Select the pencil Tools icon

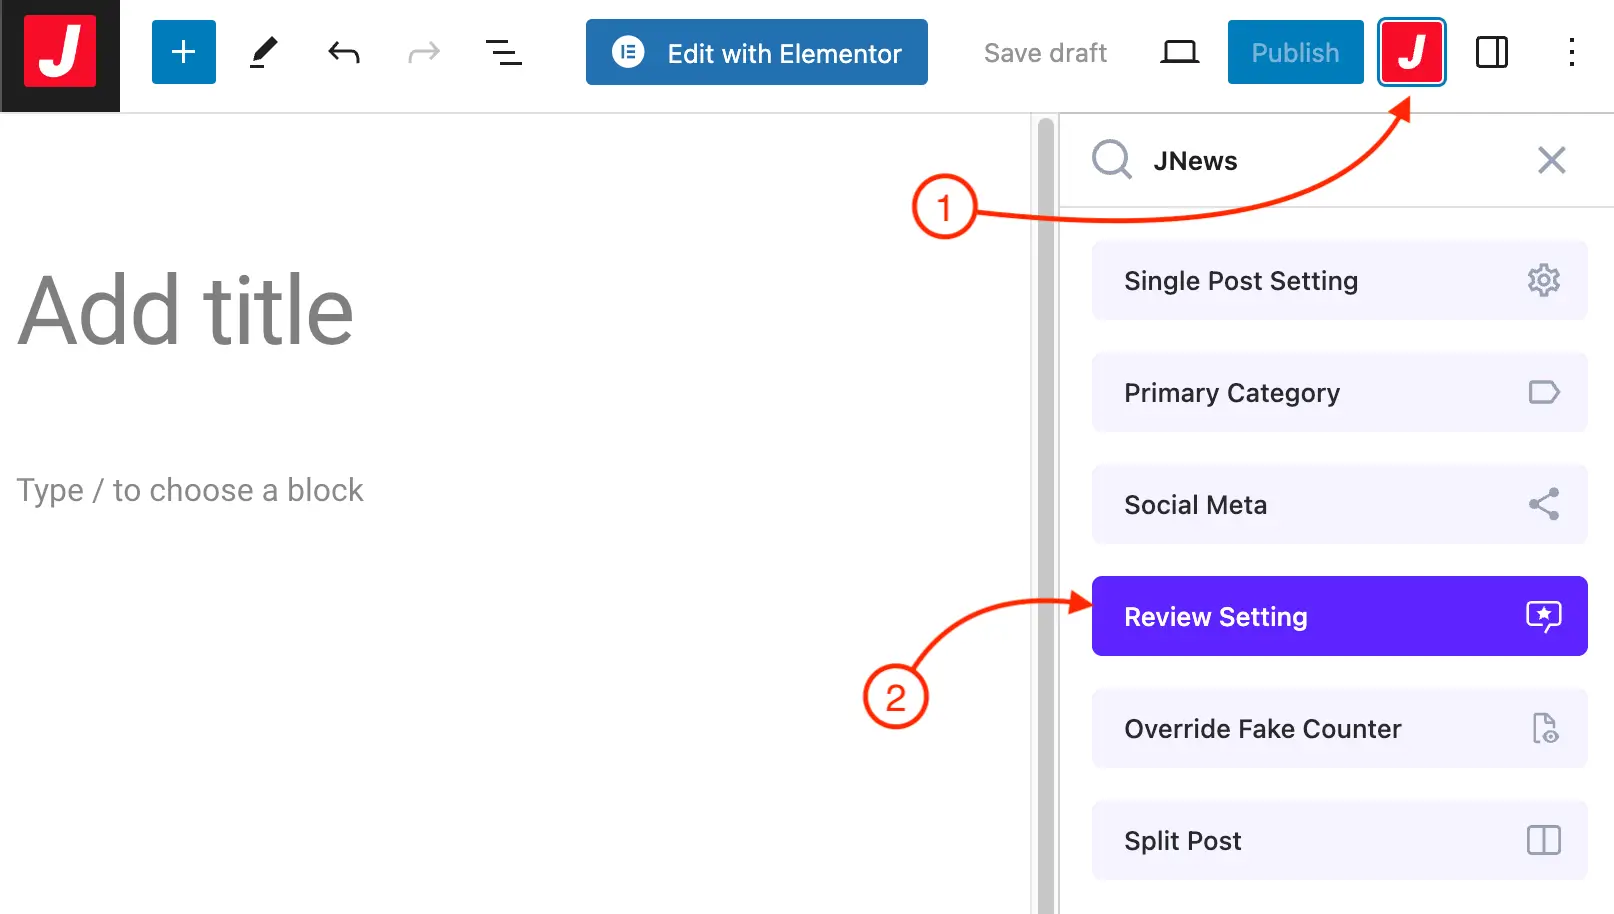(x=263, y=52)
